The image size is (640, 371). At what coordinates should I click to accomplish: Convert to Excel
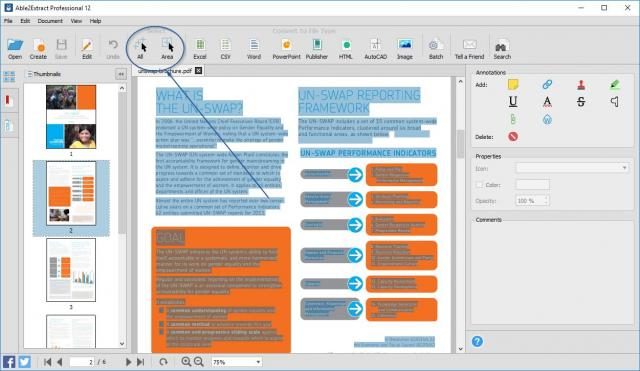click(200, 49)
